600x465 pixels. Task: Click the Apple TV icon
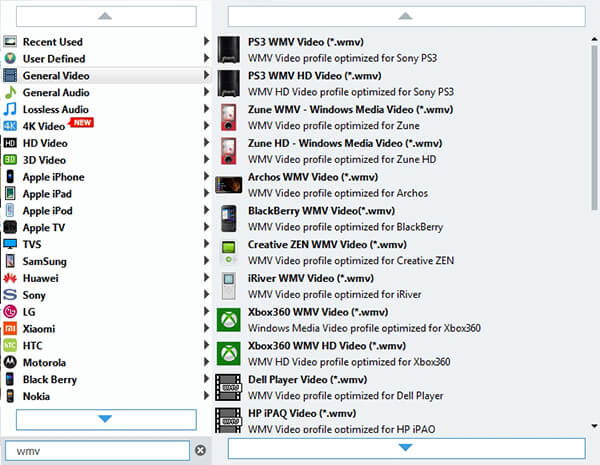(10, 227)
